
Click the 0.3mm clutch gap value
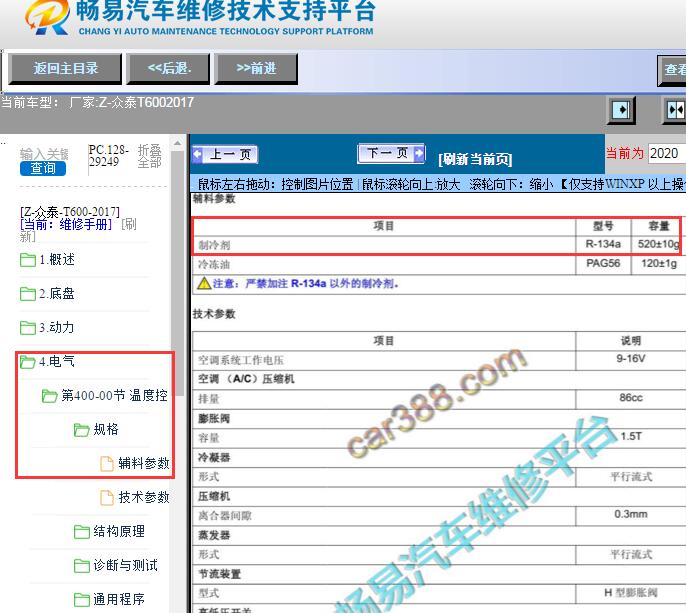(x=630, y=514)
